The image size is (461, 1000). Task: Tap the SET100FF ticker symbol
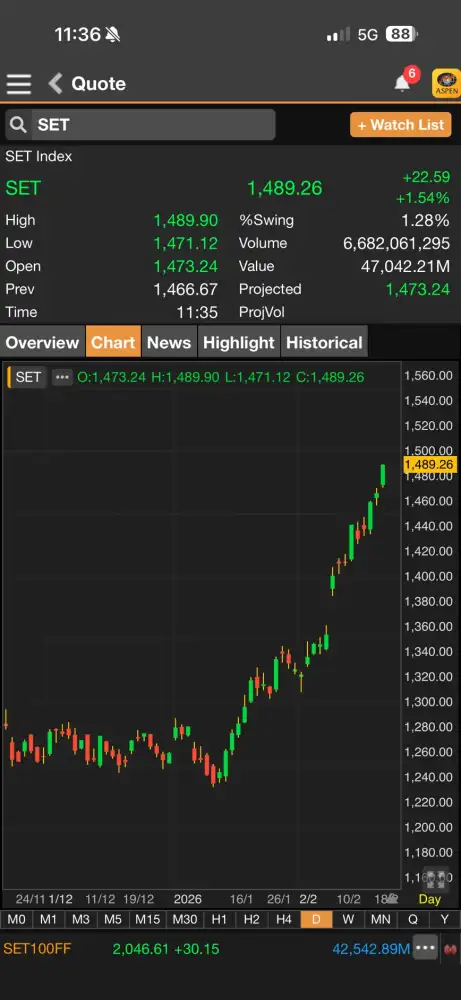click(37, 949)
